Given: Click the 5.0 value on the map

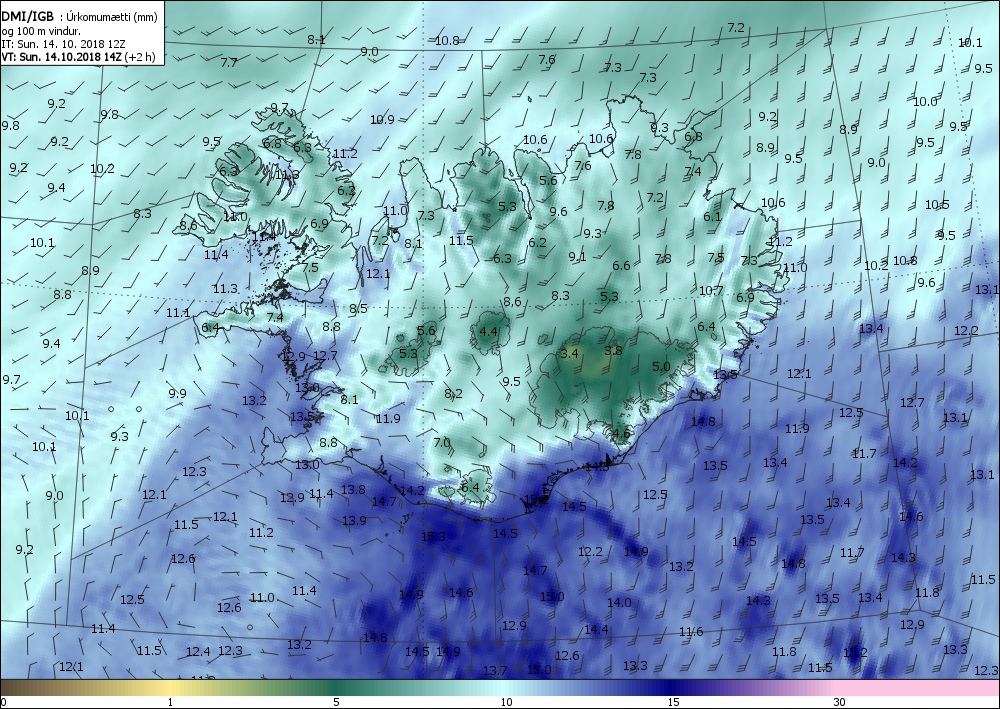Looking at the screenshot, I should pyautogui.click(x=661, y=366).
